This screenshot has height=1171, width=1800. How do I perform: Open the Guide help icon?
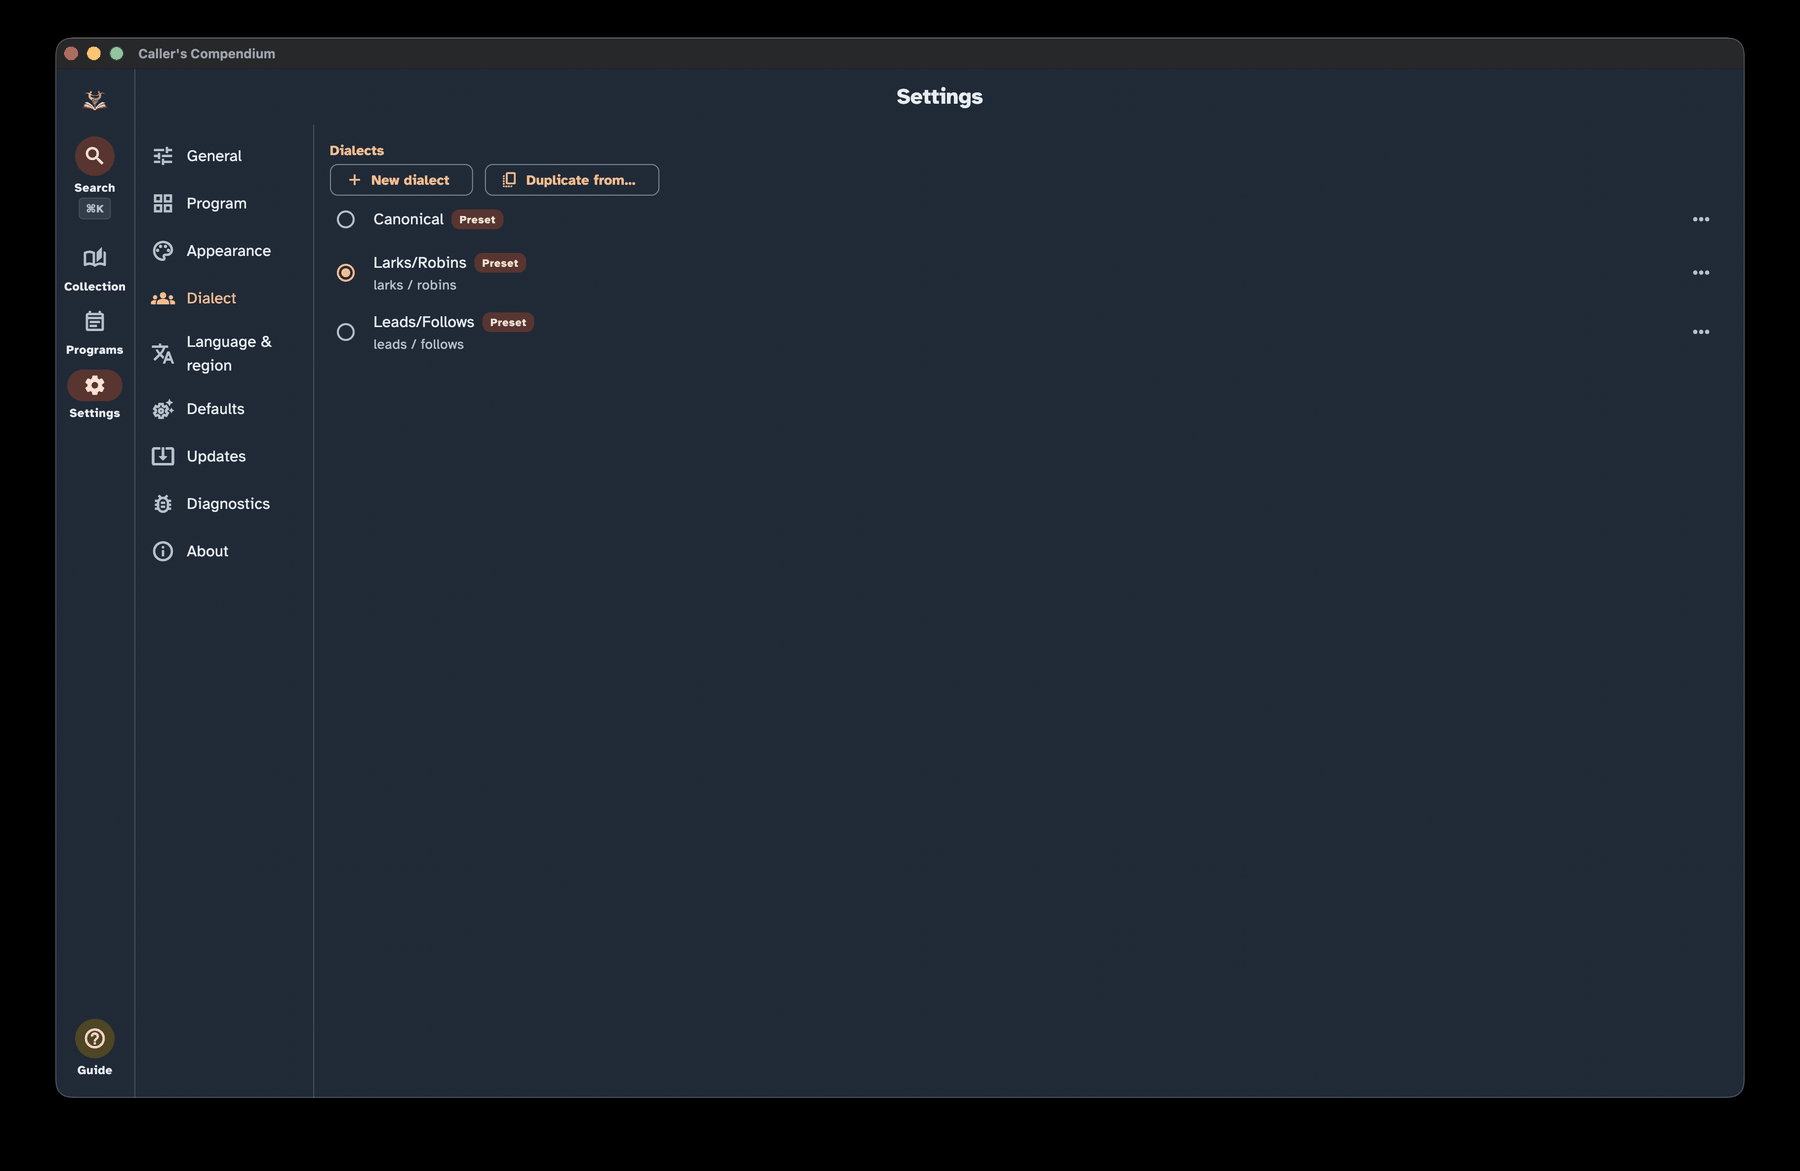point(94,1038)
